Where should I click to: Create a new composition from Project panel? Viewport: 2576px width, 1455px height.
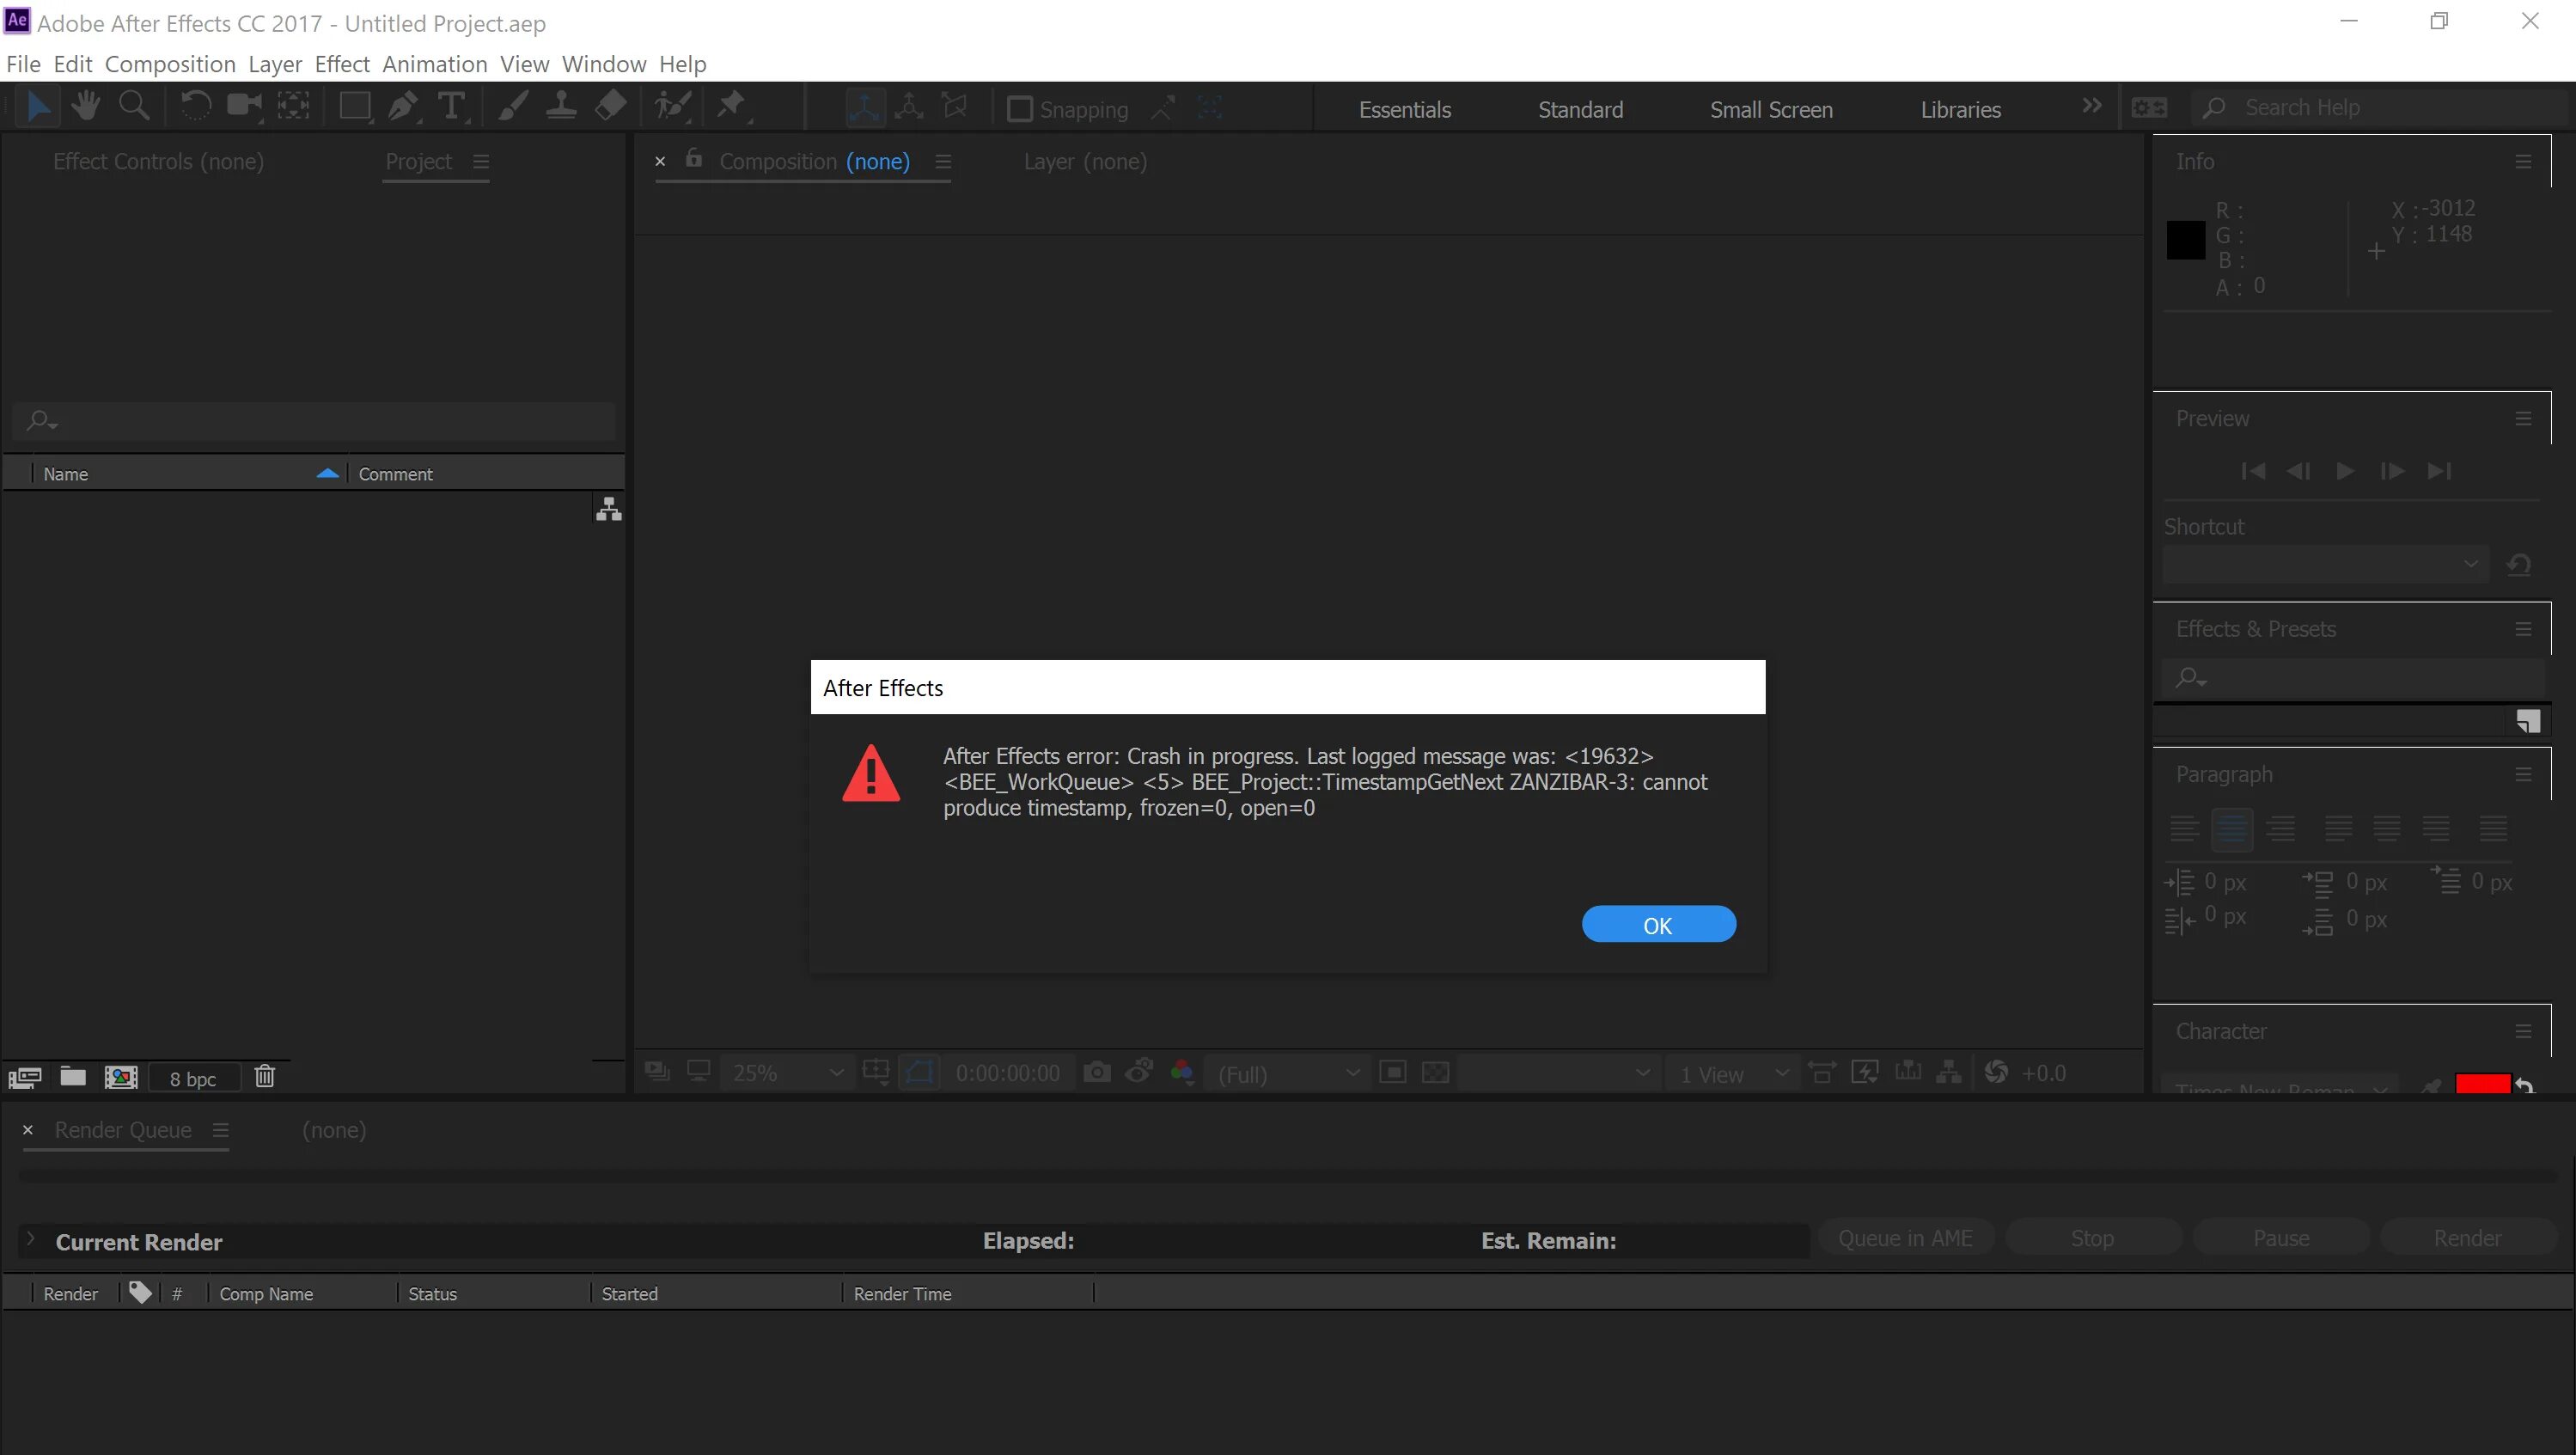(121, 1077)
